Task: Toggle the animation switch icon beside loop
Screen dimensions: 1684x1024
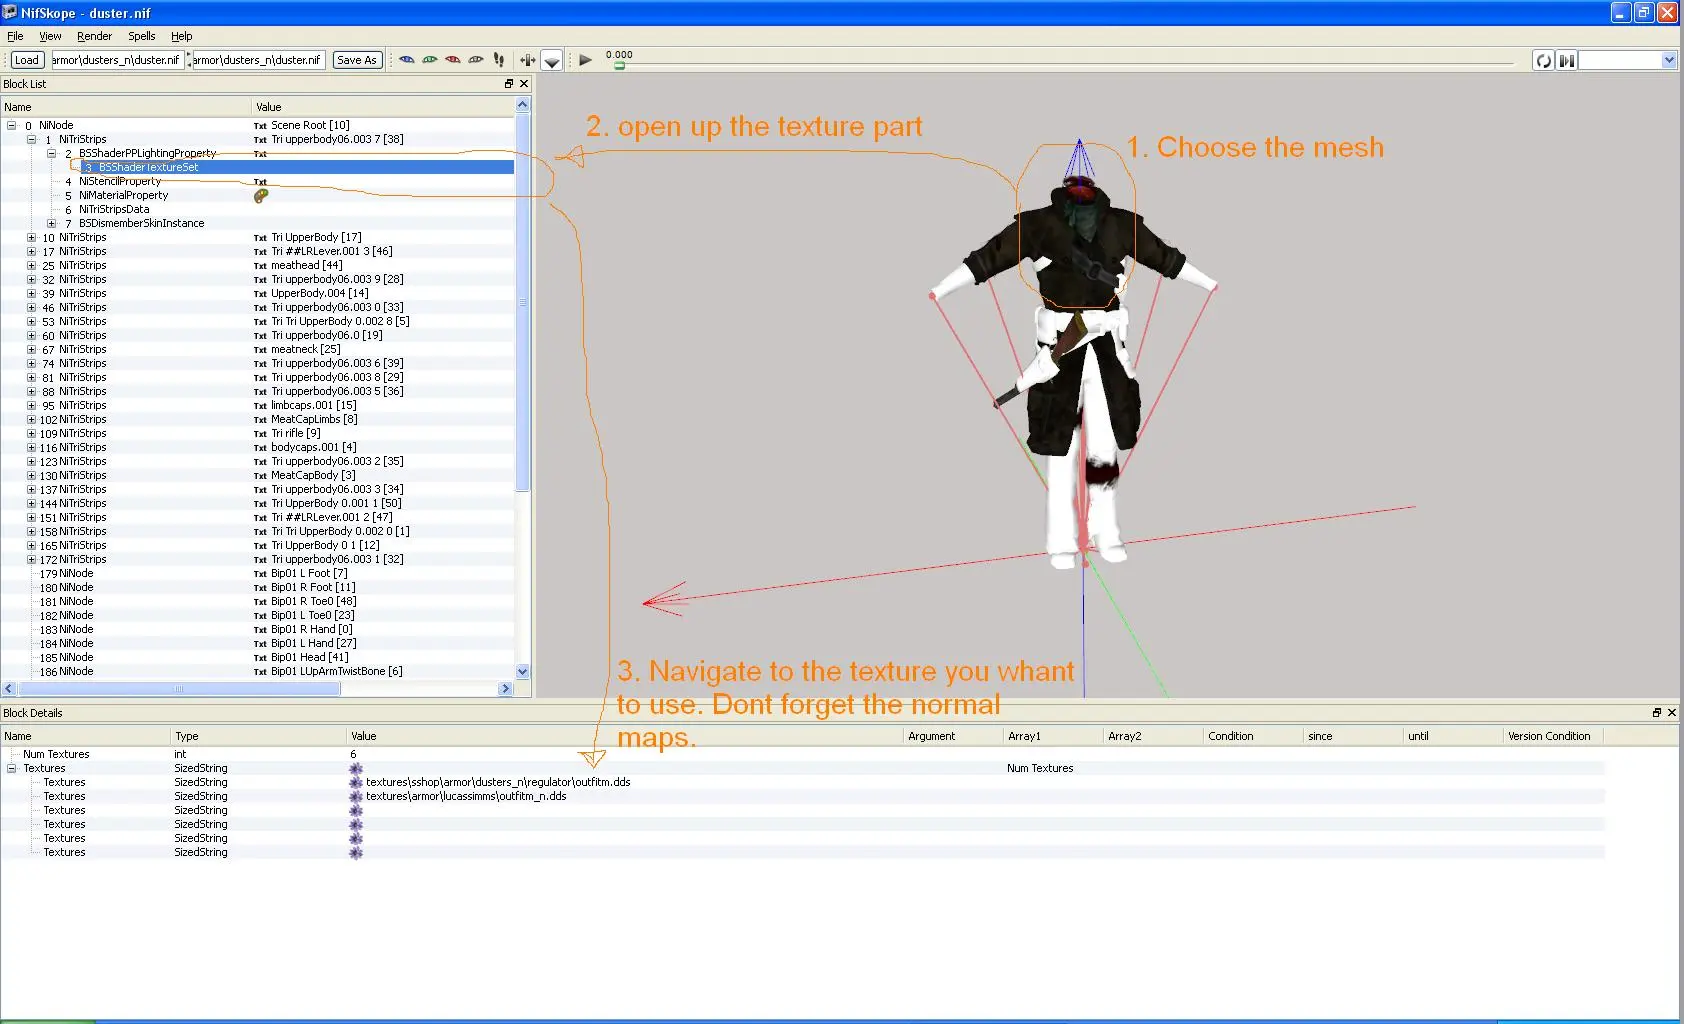Action: coord(1567,60)
